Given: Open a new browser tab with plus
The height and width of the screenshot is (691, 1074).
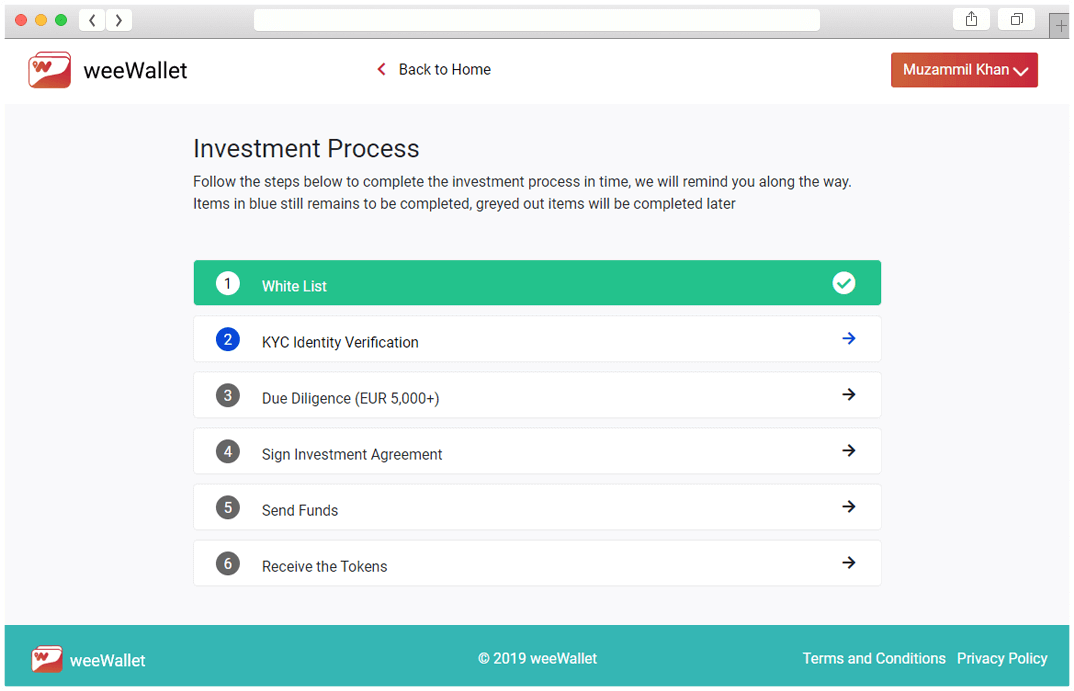Looking at the screenshot, I should pyautogui.click(x=1060, y=26).
